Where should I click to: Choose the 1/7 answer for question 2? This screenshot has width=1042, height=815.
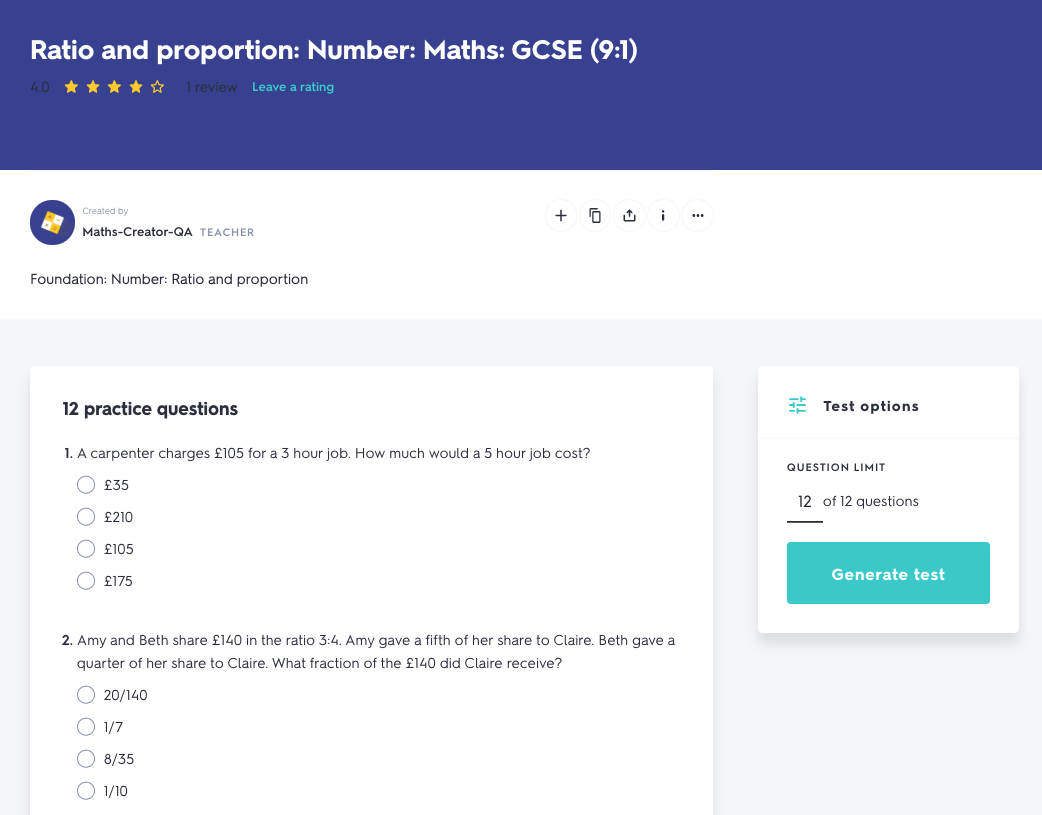pos(86,726)
